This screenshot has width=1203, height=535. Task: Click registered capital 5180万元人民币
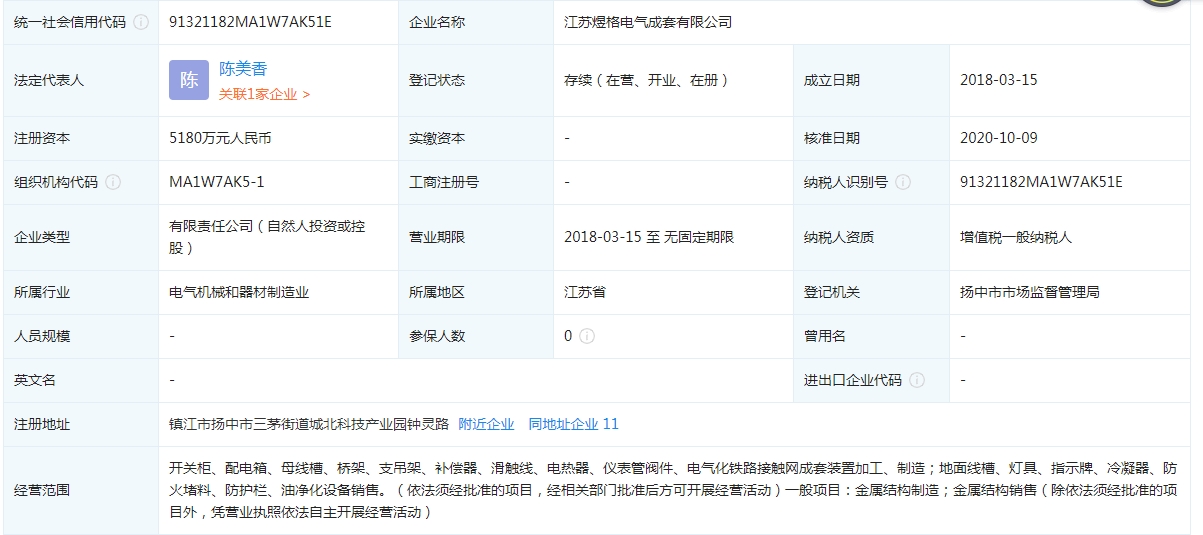click(220, 138)
